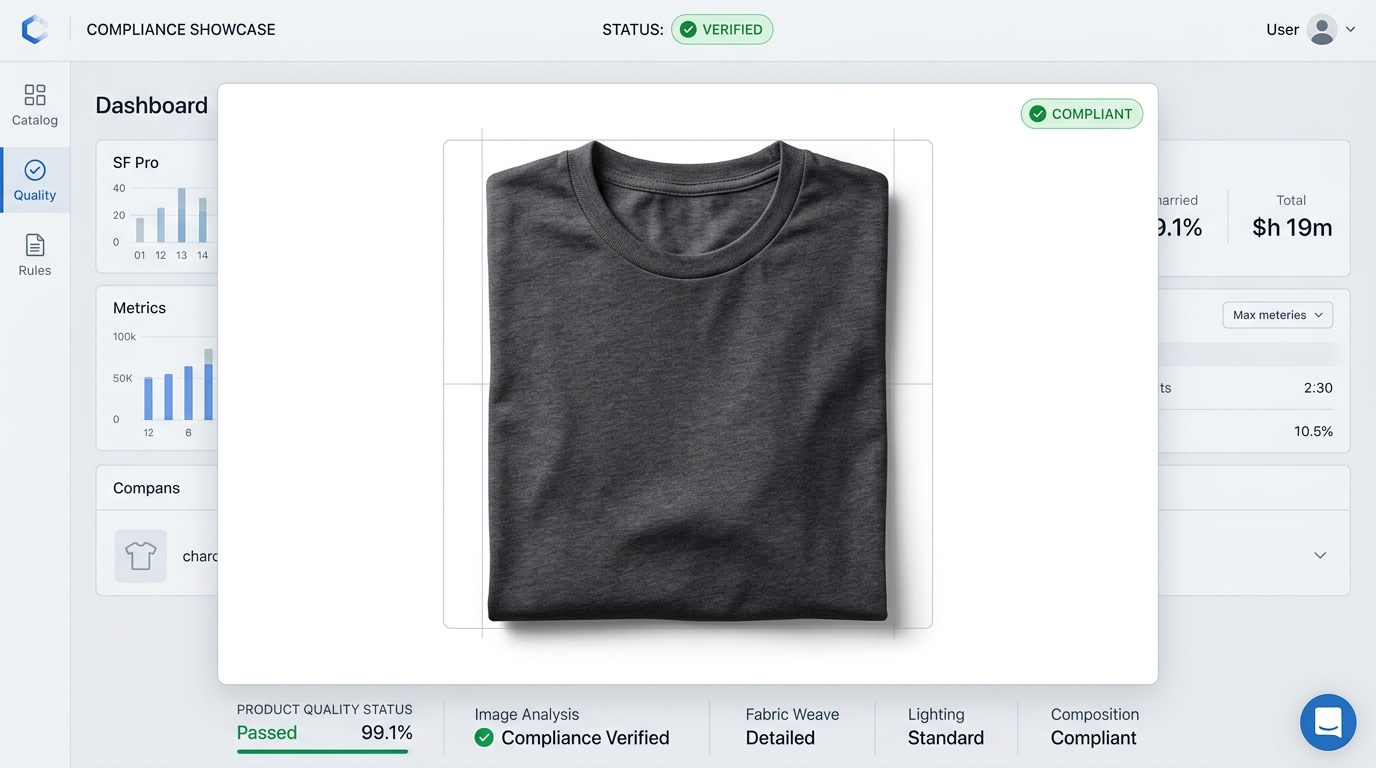Expand the Compans row chevron
Image resolution: width=1376 pixels, height=768 pixels.
pyautogui.click(x=1320, y=555)
